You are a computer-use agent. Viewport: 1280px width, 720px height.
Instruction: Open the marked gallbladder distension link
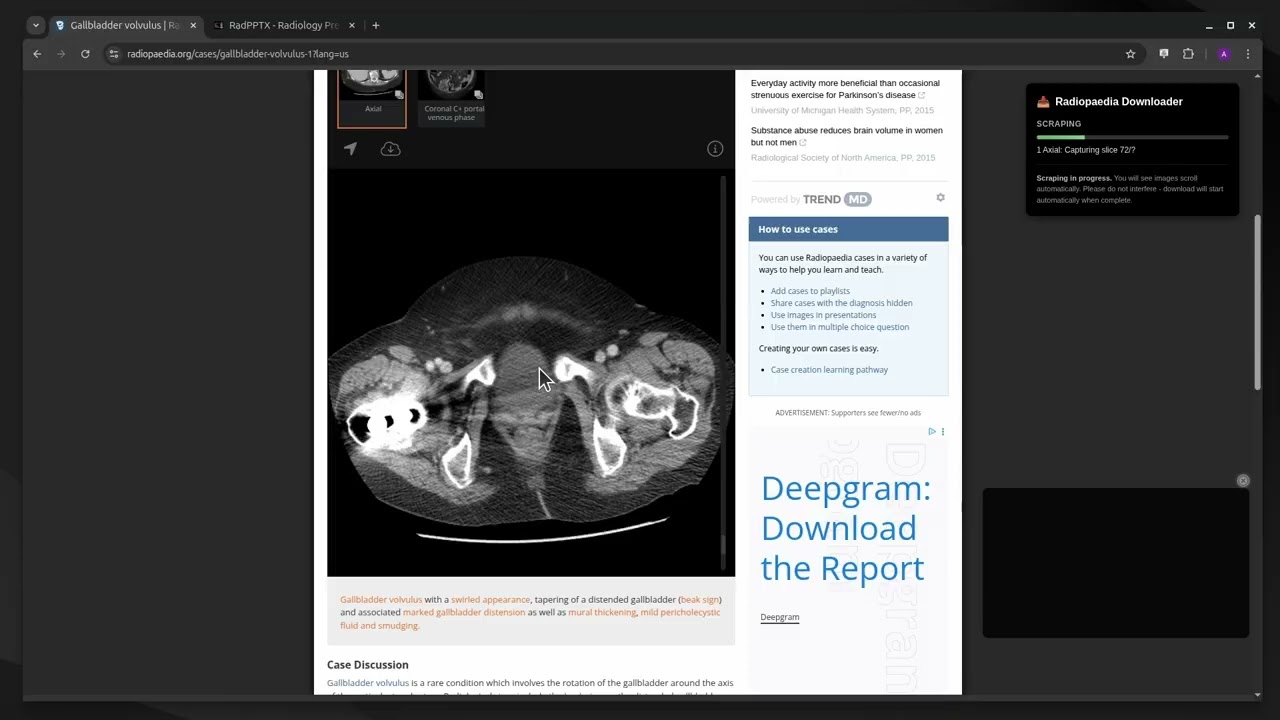click(x=464, y=613)
